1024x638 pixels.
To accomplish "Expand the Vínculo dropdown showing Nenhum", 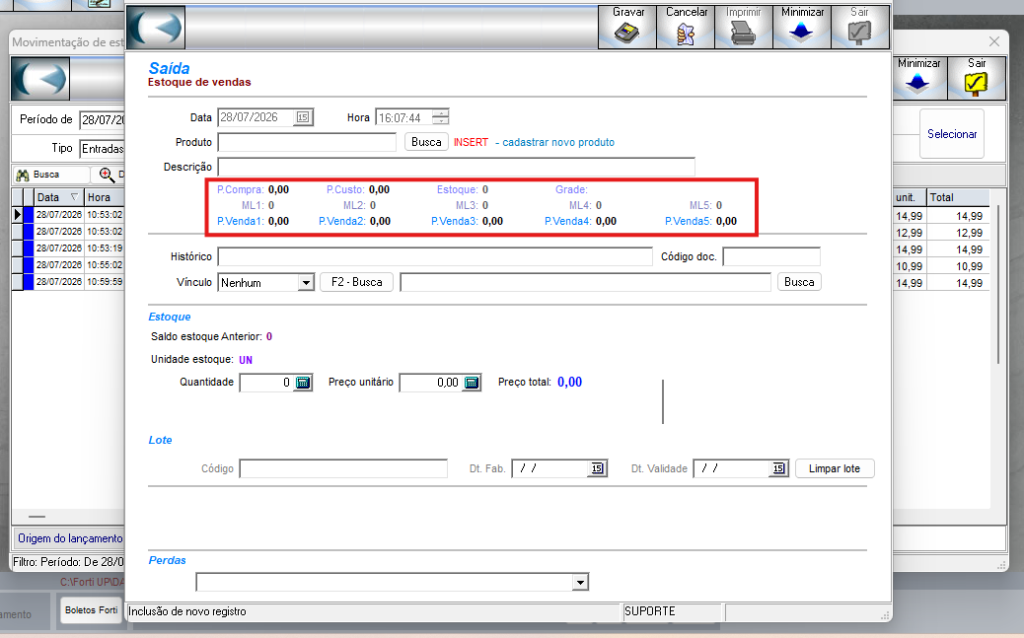I will tap(306, 283).
